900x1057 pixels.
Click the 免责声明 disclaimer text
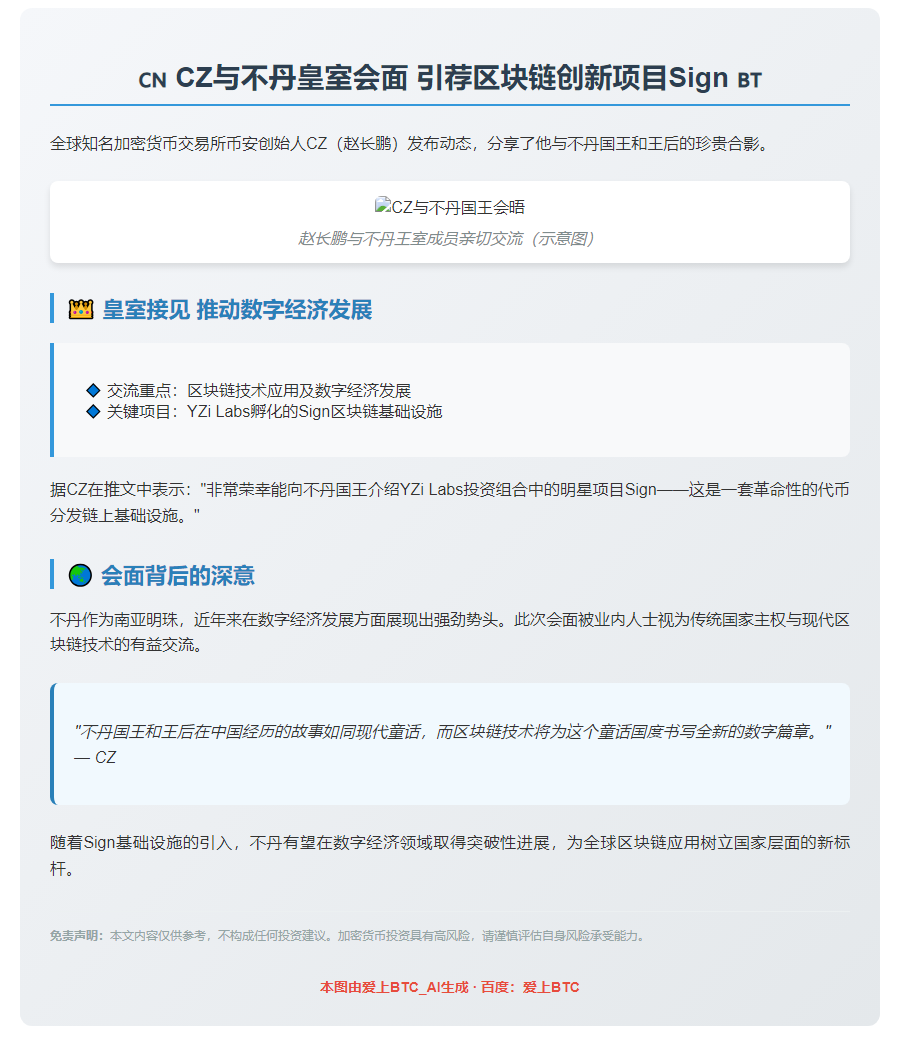[348, 936]
